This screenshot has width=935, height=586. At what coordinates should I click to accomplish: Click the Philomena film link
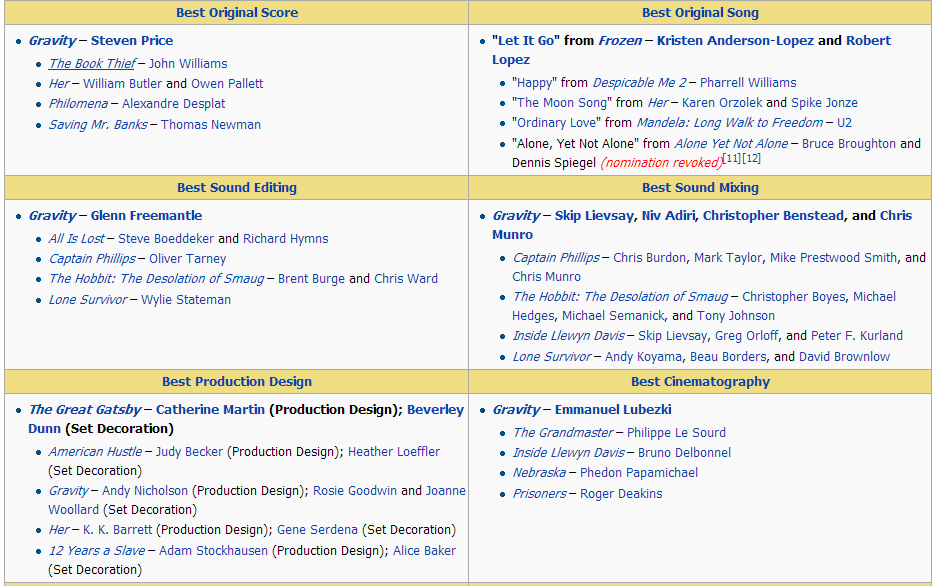pyautogui.click(x=78, y=104)
